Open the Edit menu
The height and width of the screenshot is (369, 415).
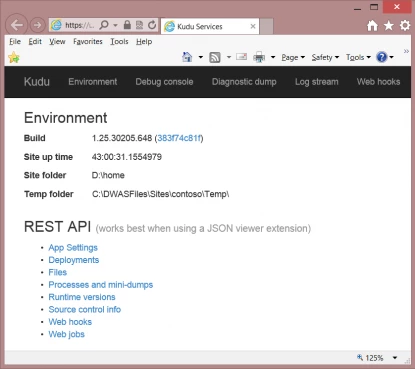(35, 41)
